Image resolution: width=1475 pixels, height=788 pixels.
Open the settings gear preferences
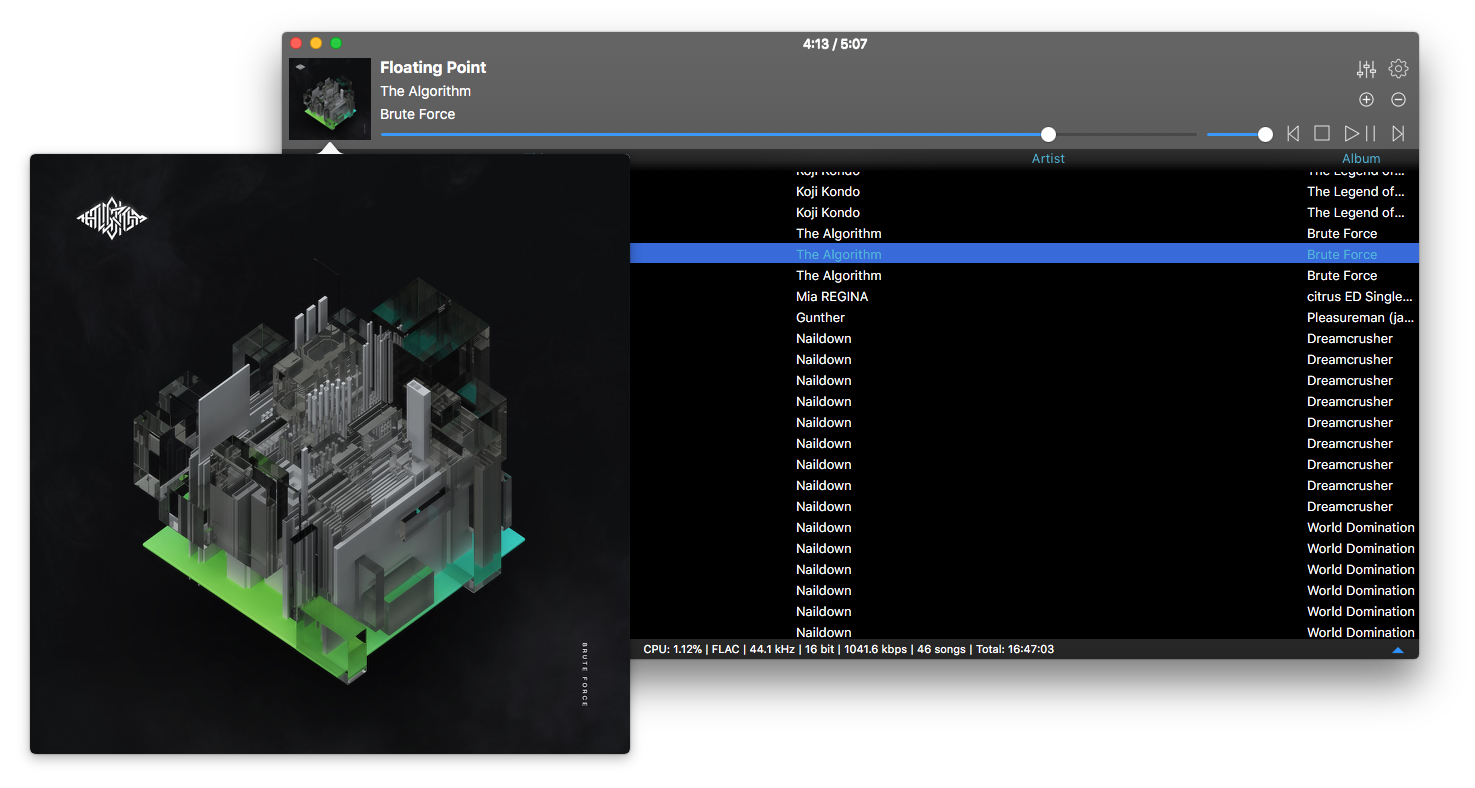pos(1398,69)
